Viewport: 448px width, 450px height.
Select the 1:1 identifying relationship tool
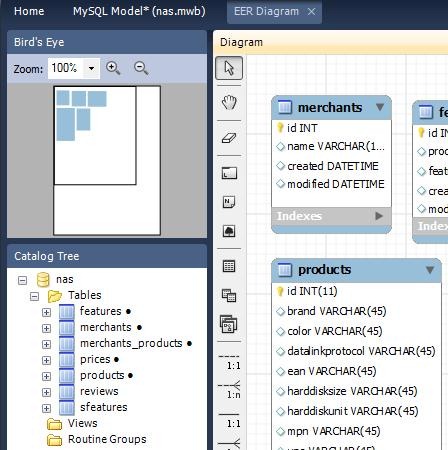[229, 421]
